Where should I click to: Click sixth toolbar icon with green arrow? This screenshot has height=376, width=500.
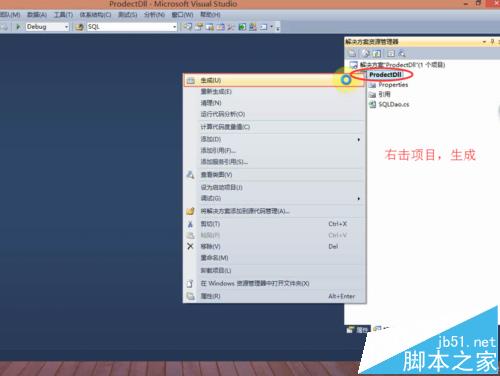(242, 27)
